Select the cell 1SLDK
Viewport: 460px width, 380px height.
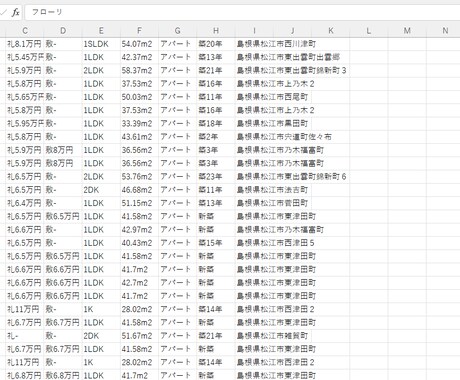pos(101,44)
